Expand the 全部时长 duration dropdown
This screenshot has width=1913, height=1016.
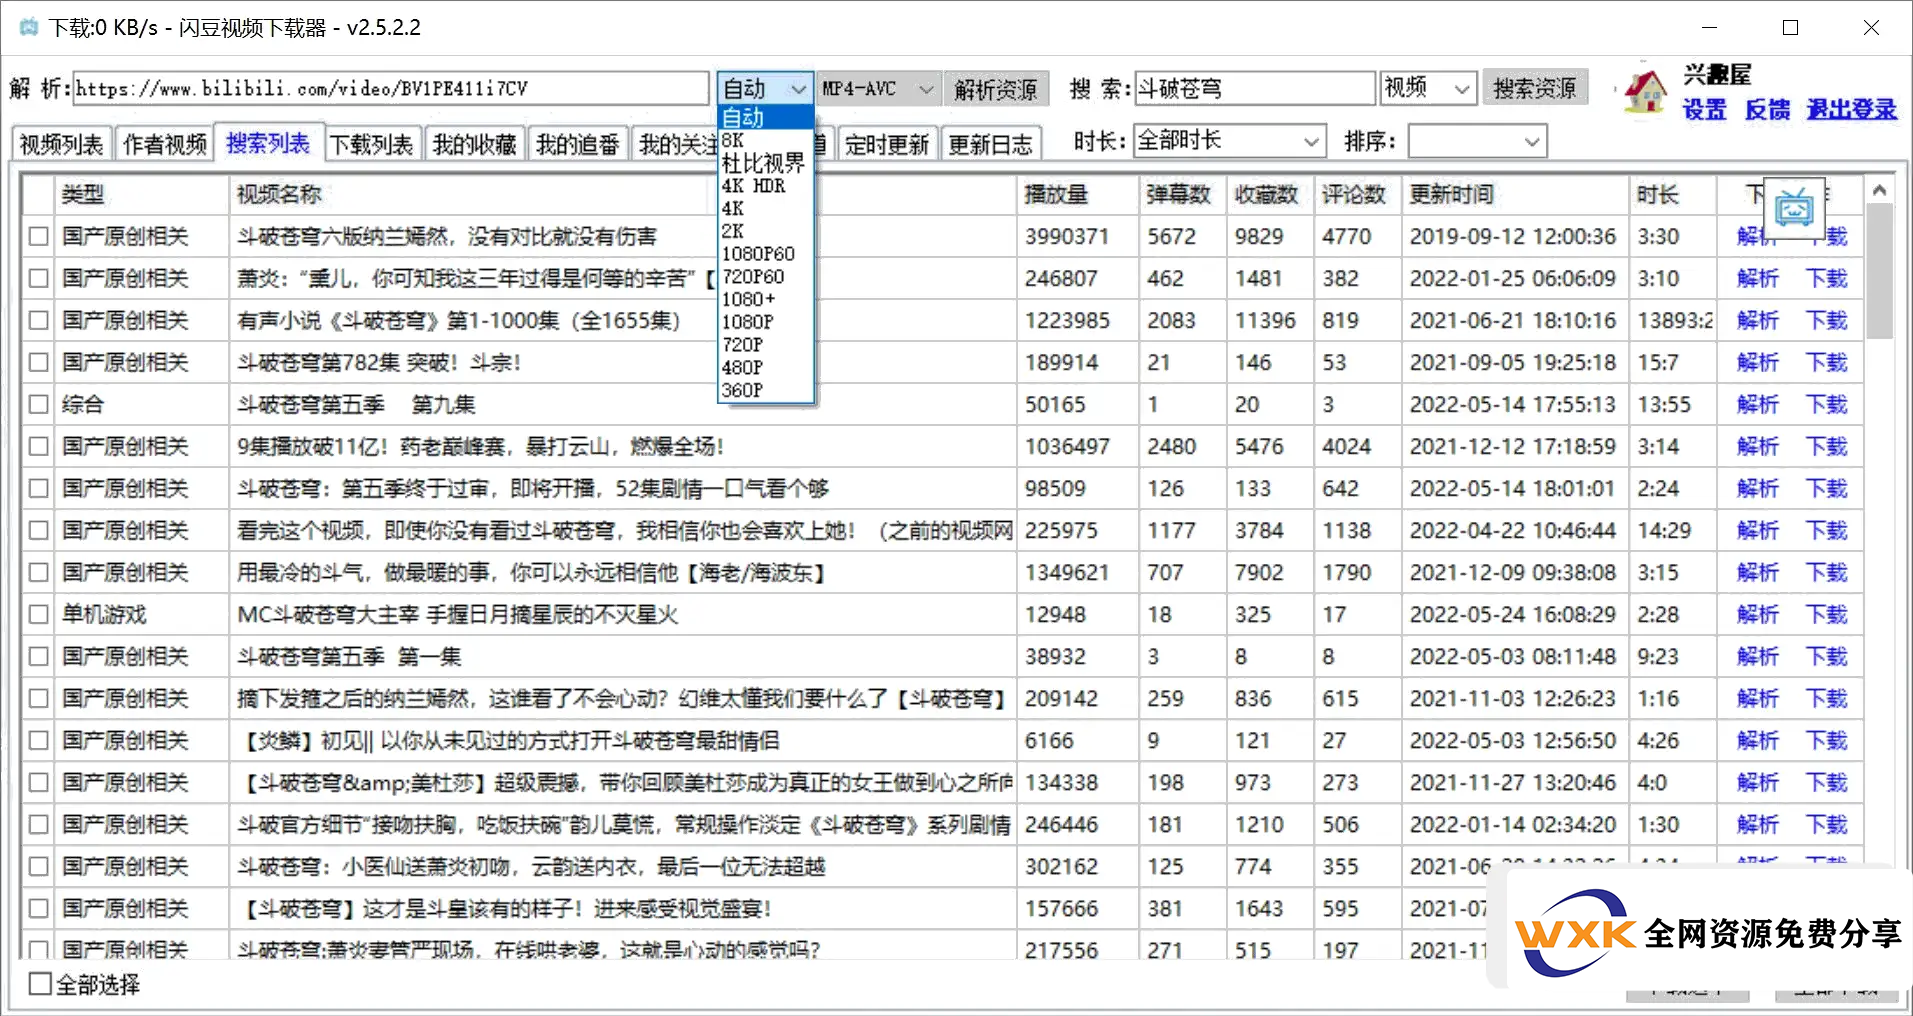click(x=1230, y=141)
